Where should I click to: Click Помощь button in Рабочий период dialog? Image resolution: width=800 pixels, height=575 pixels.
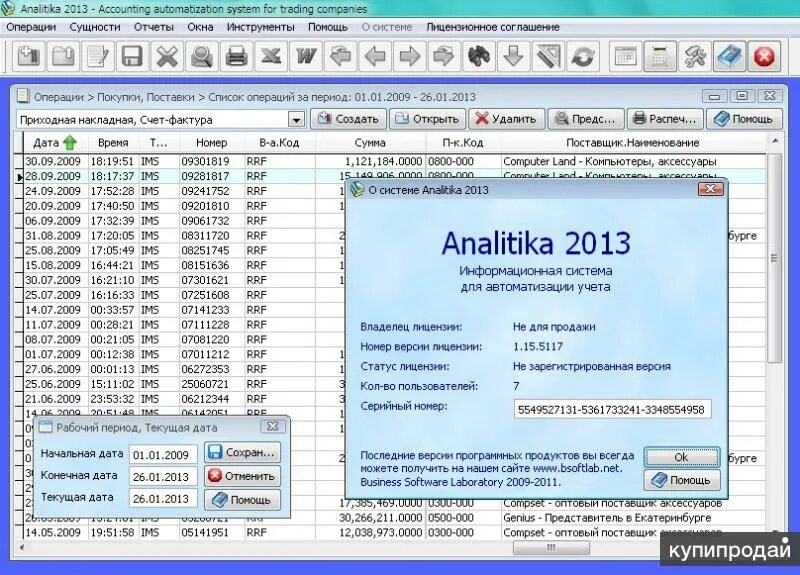pos(242,499)
